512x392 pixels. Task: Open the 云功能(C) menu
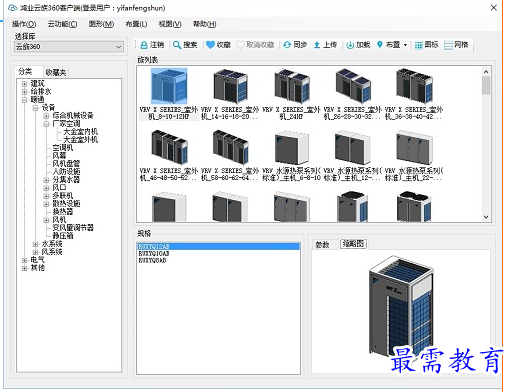(x=62, y=24)
